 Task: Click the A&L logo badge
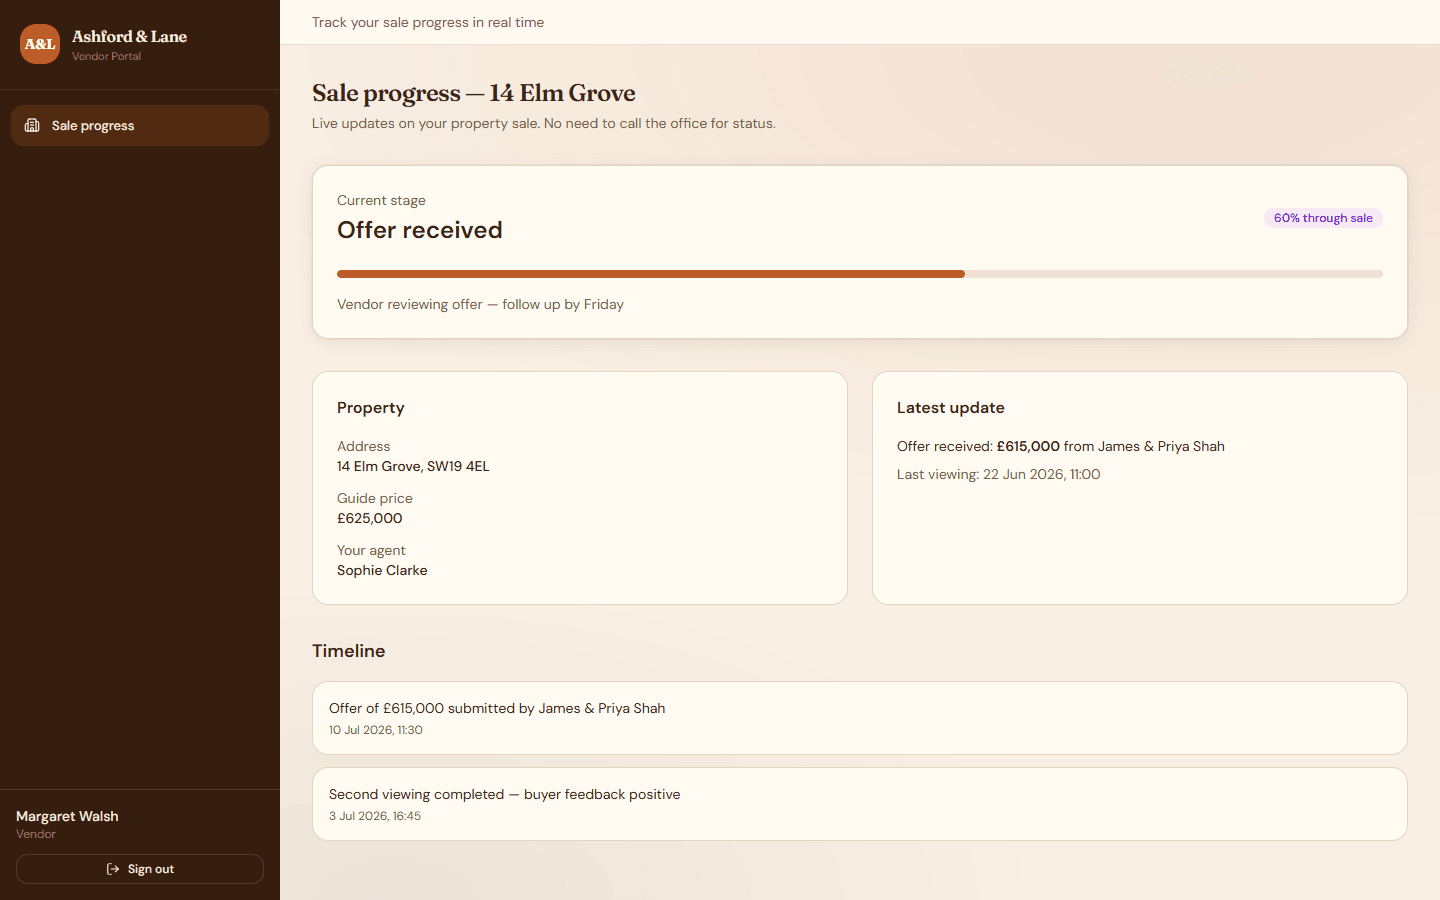(x=40, y=44)
